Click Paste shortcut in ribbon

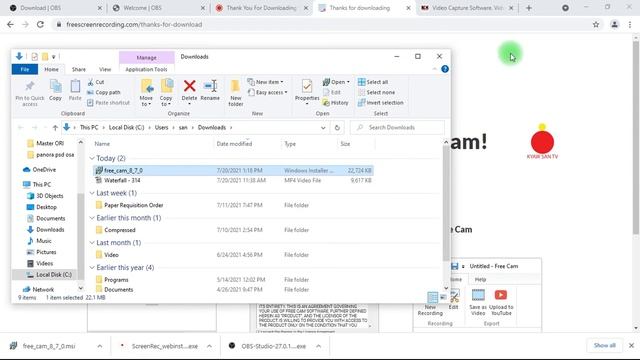tap(109, 103)
